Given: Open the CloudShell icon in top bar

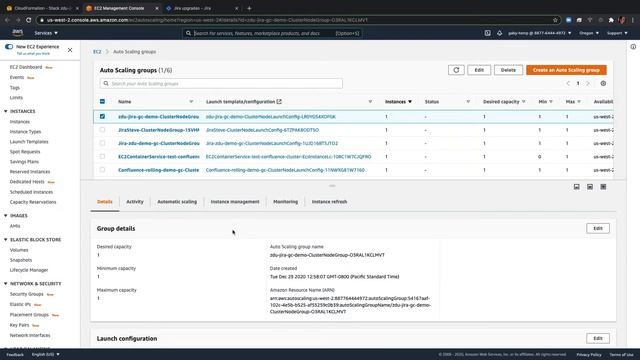Looking at the screenshot, I should 487,33.
